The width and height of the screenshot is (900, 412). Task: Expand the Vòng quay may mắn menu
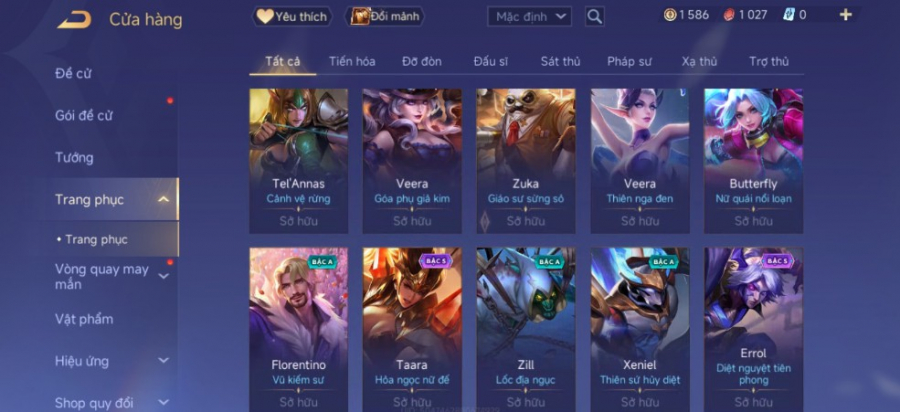(x=164, y=277)
